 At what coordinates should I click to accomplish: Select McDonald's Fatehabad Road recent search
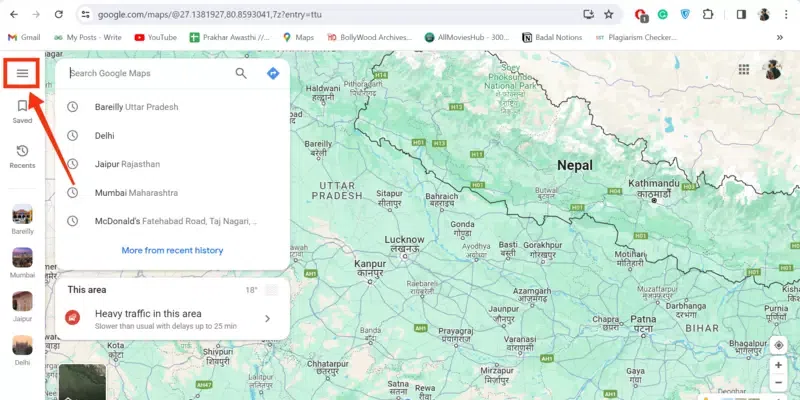coord(172,221)
